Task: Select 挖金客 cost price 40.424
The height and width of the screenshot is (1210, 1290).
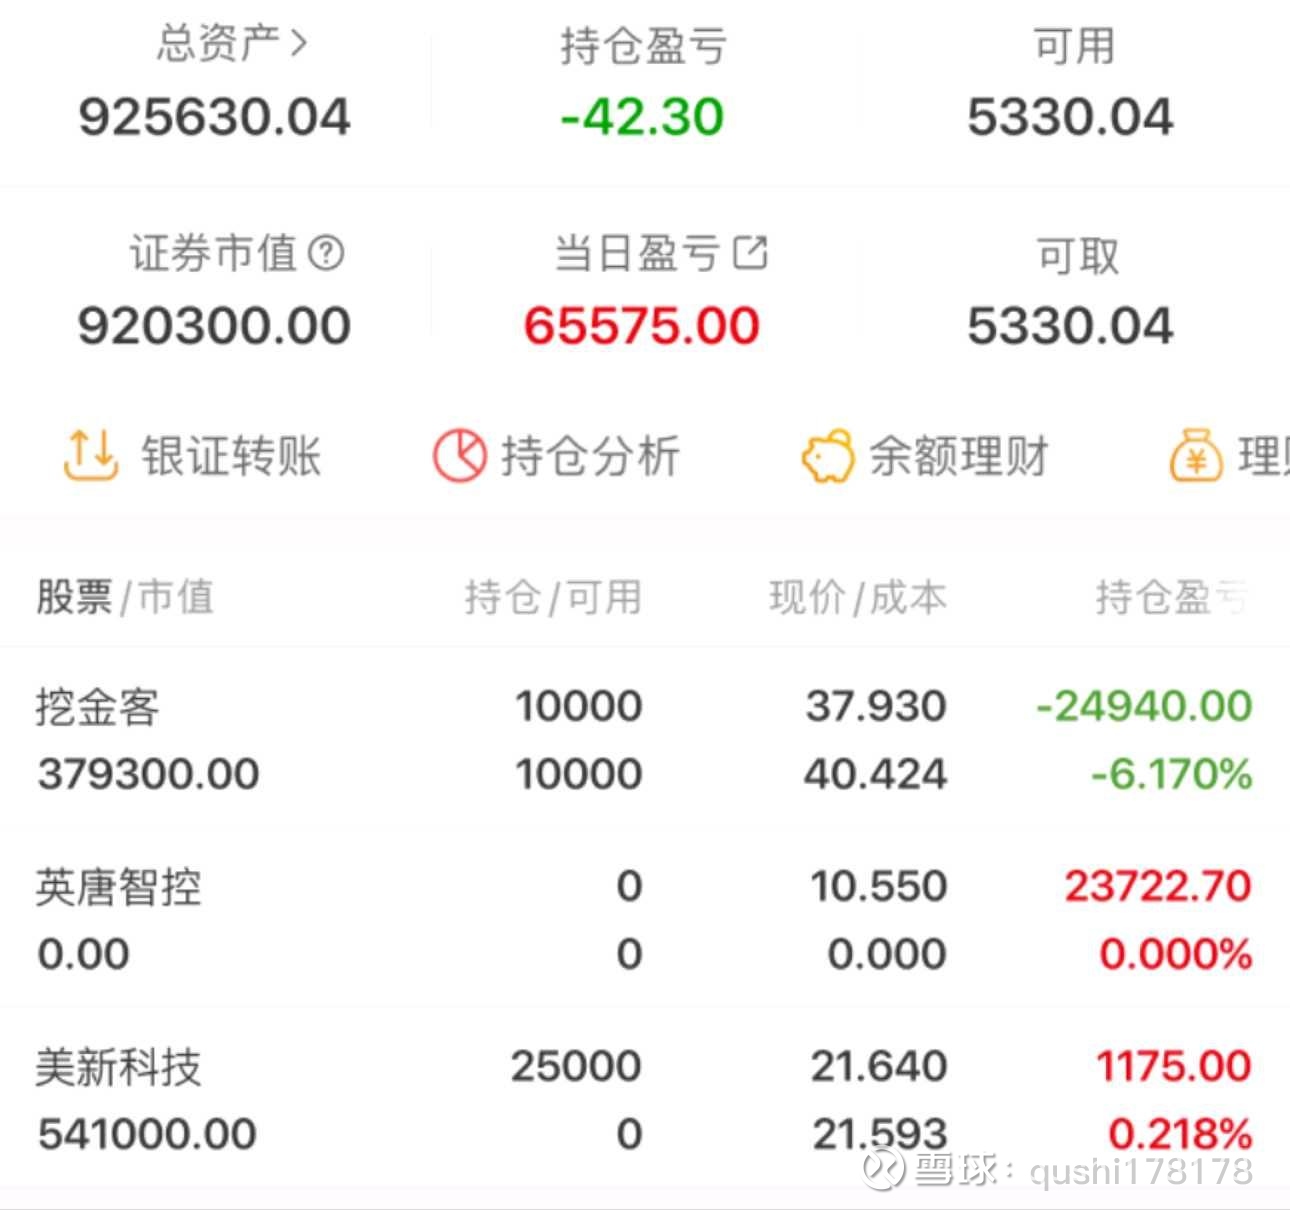Action: pos(875,774)
